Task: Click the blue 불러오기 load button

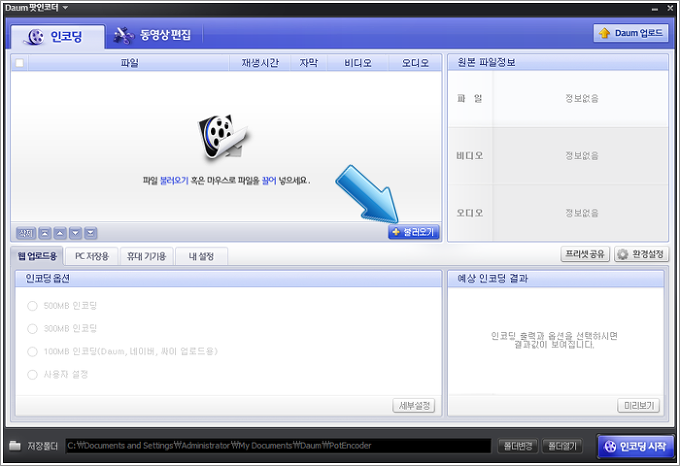Action: pyautogui.click(x=414, y=232)
